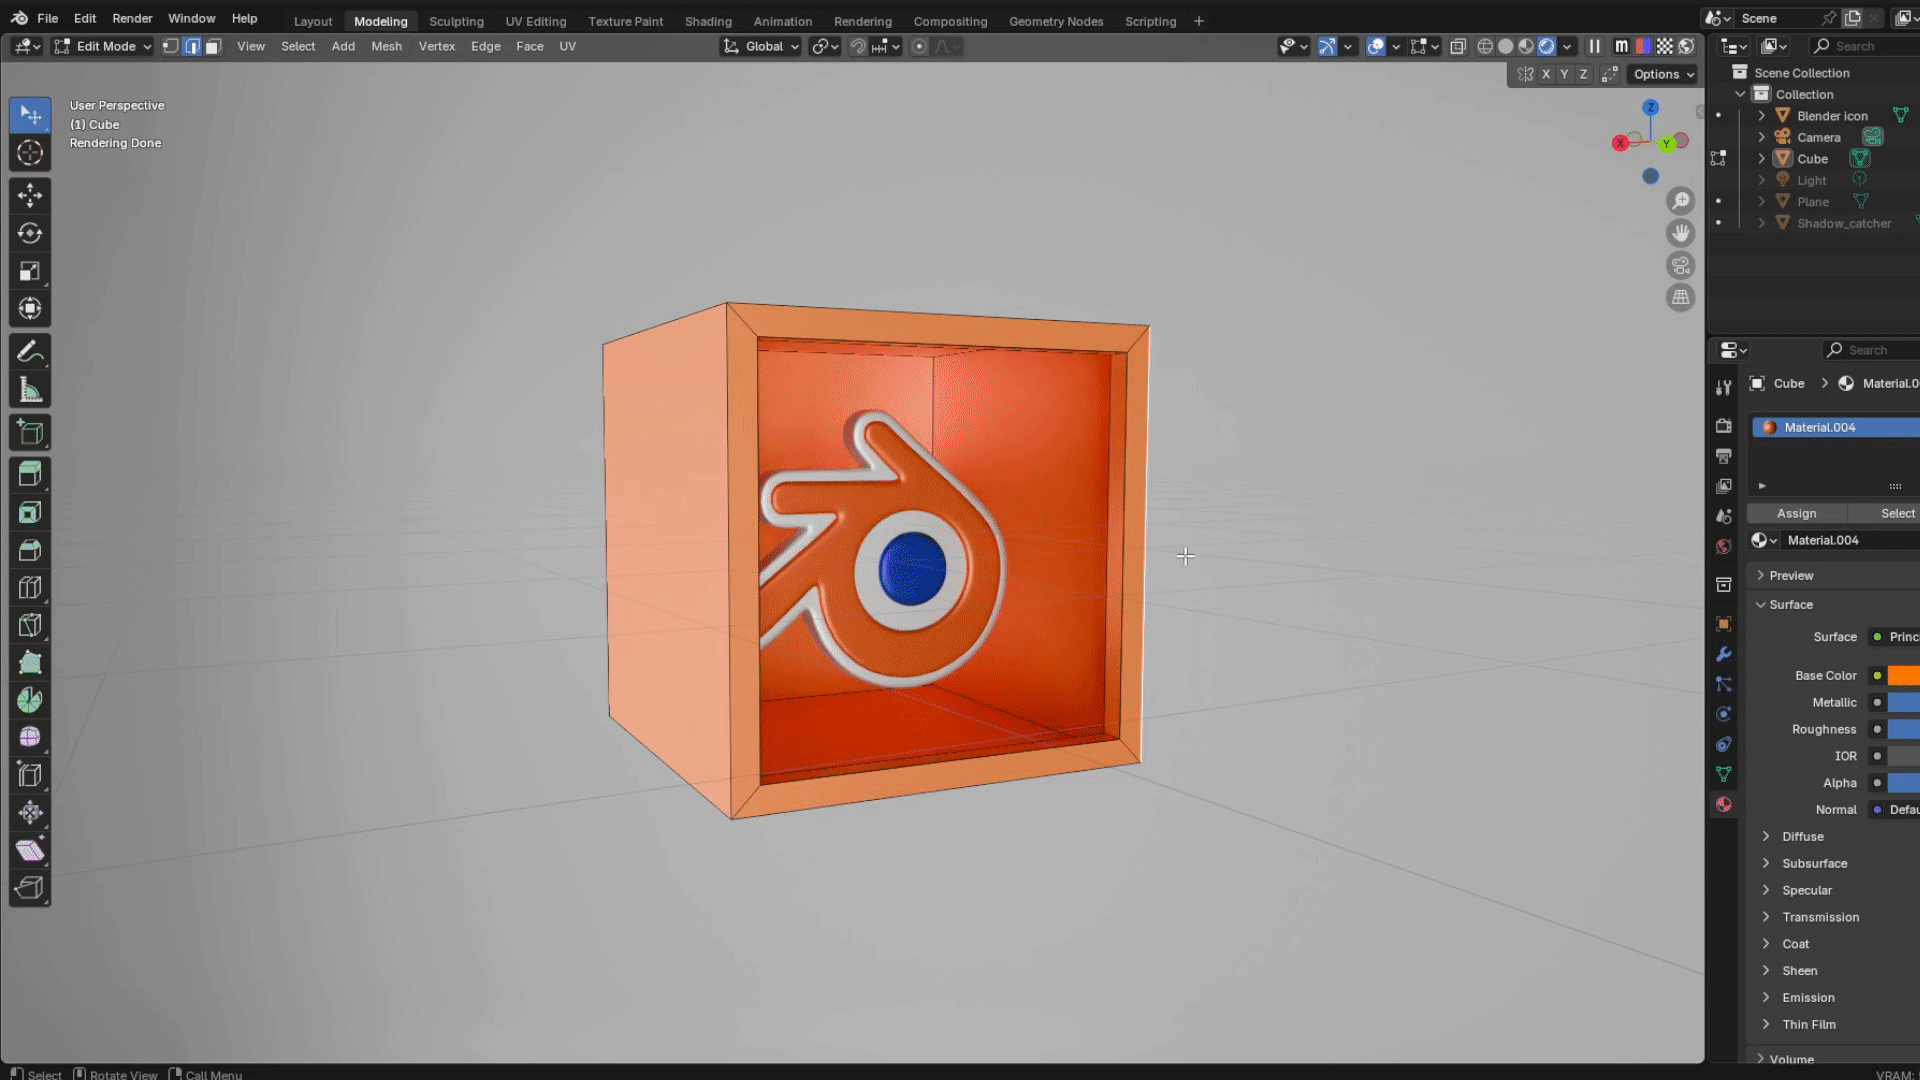Image resolution: width=1920 pixels, height=1080 pixels.
Task: Select the Knife tool
Action: tap(30, 626)
